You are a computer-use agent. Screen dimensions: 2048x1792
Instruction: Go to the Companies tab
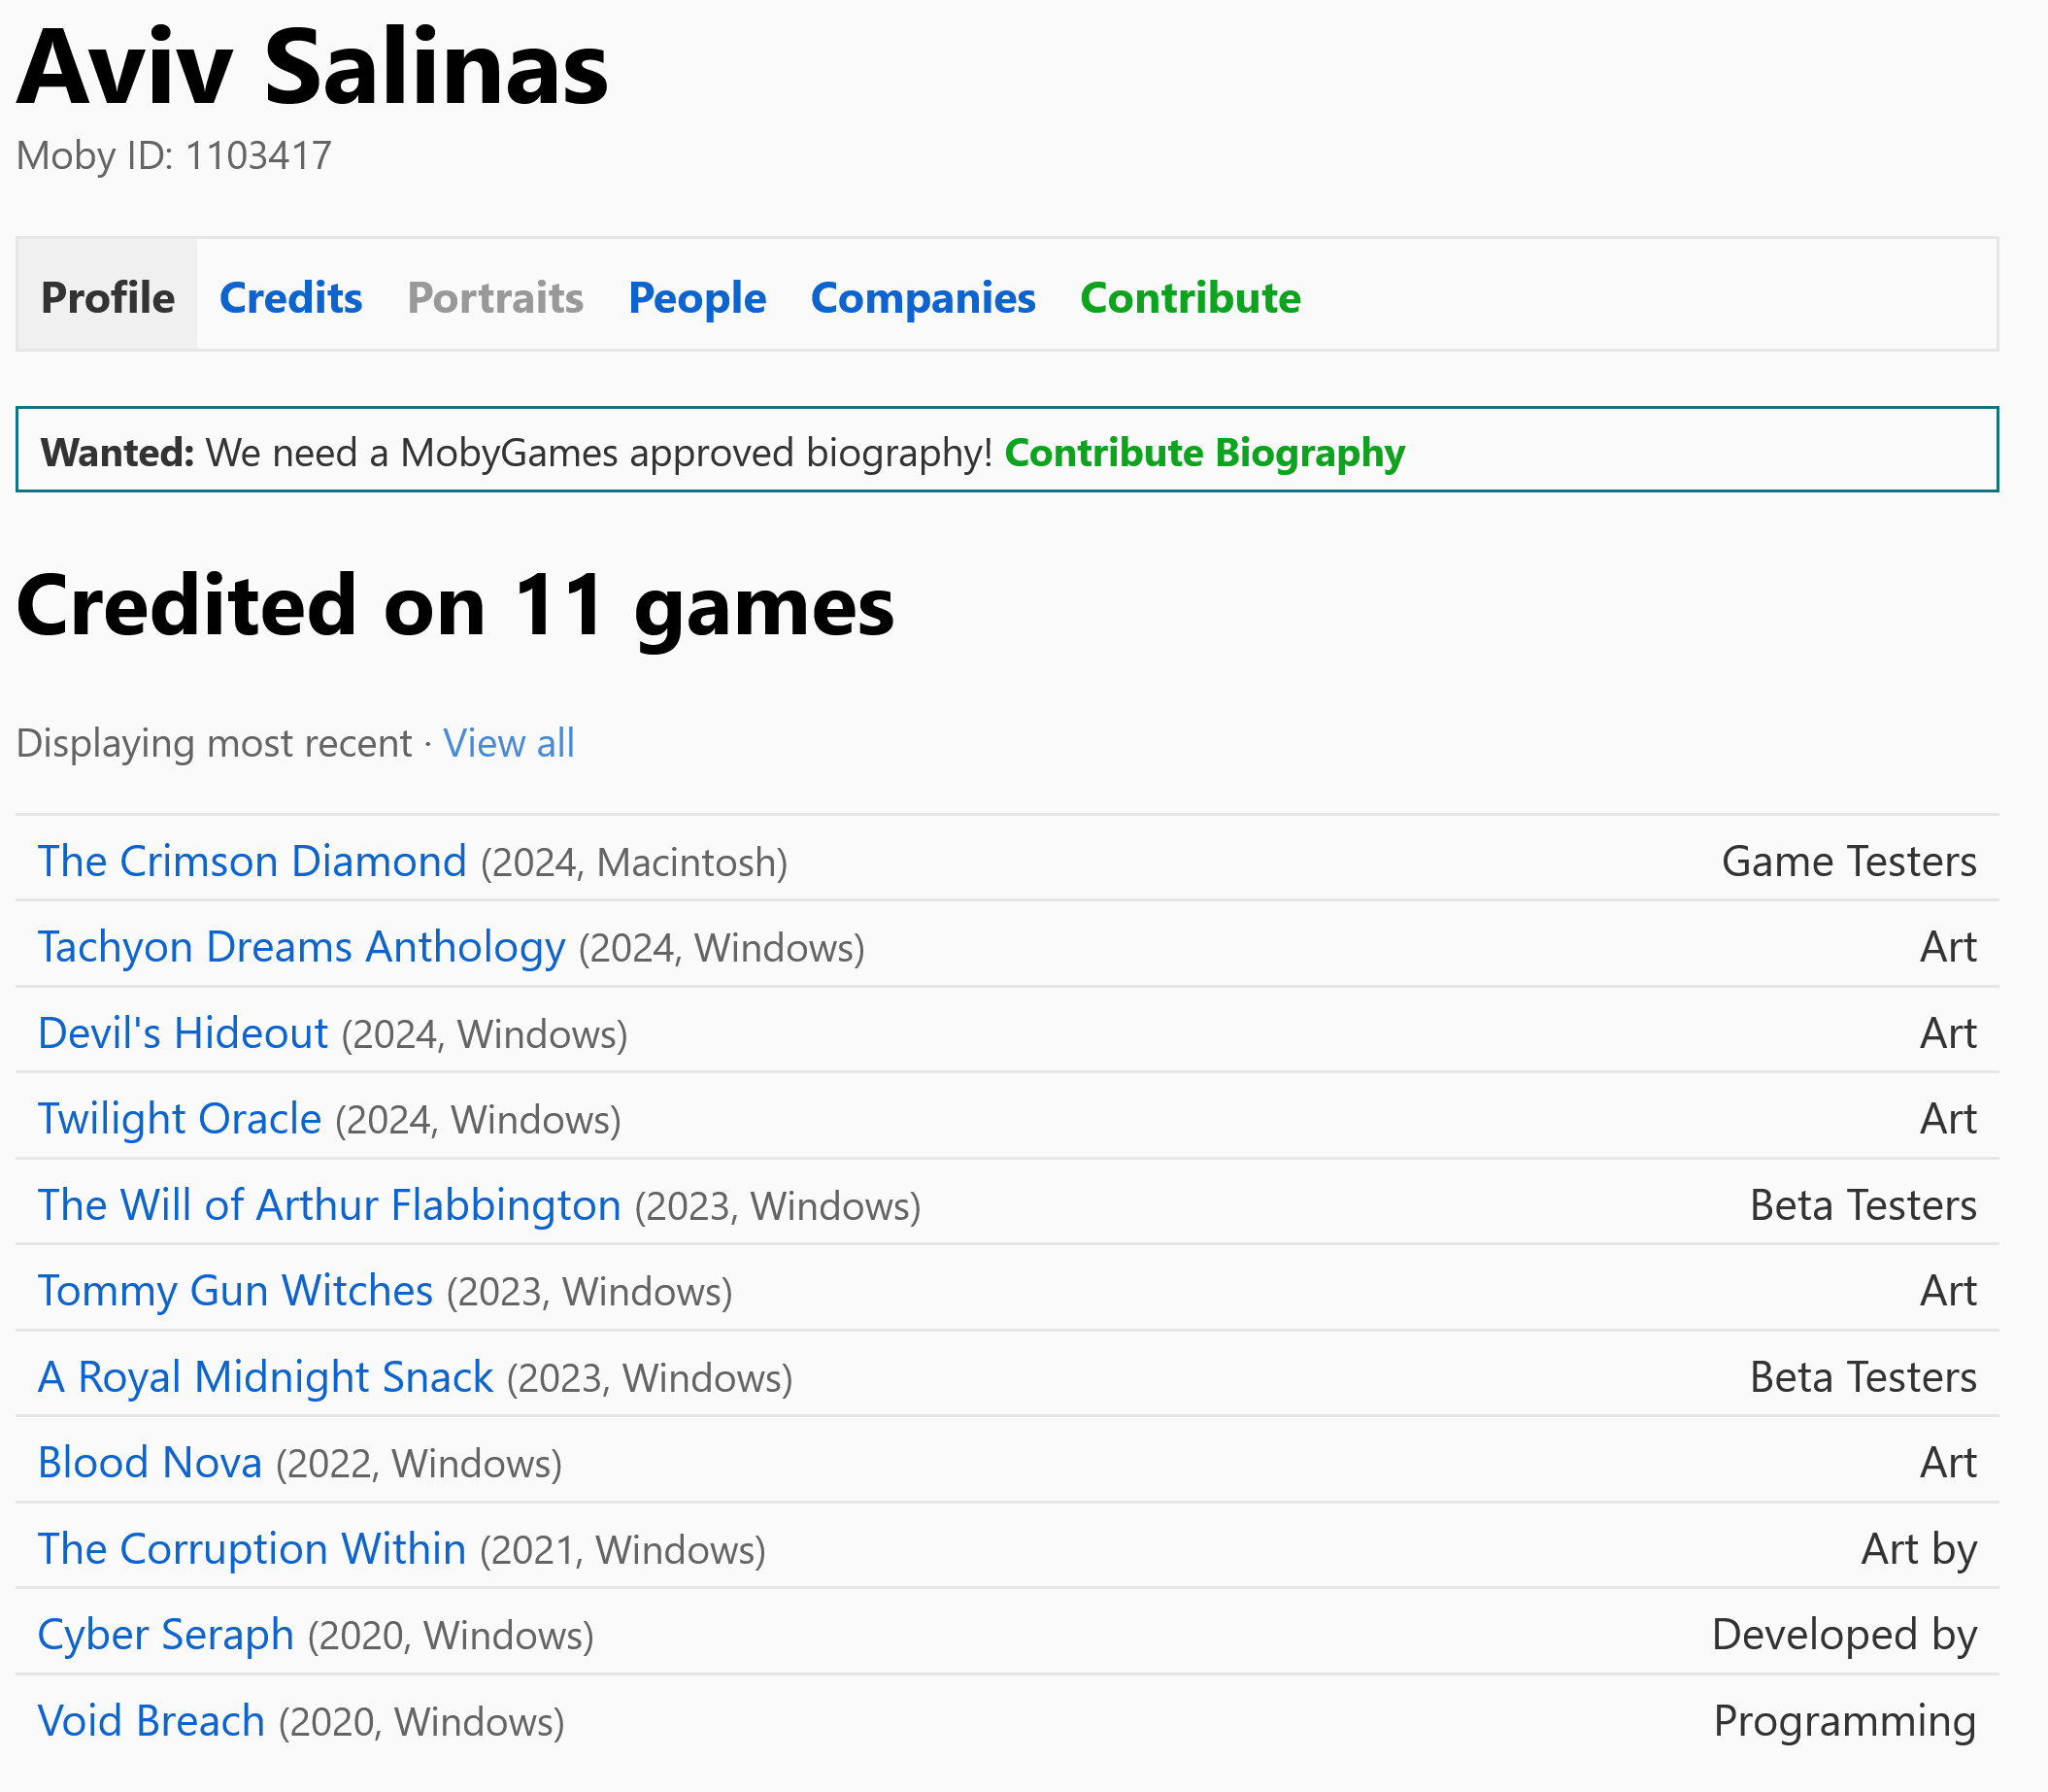pyautogui.click(x=923, y=297)
